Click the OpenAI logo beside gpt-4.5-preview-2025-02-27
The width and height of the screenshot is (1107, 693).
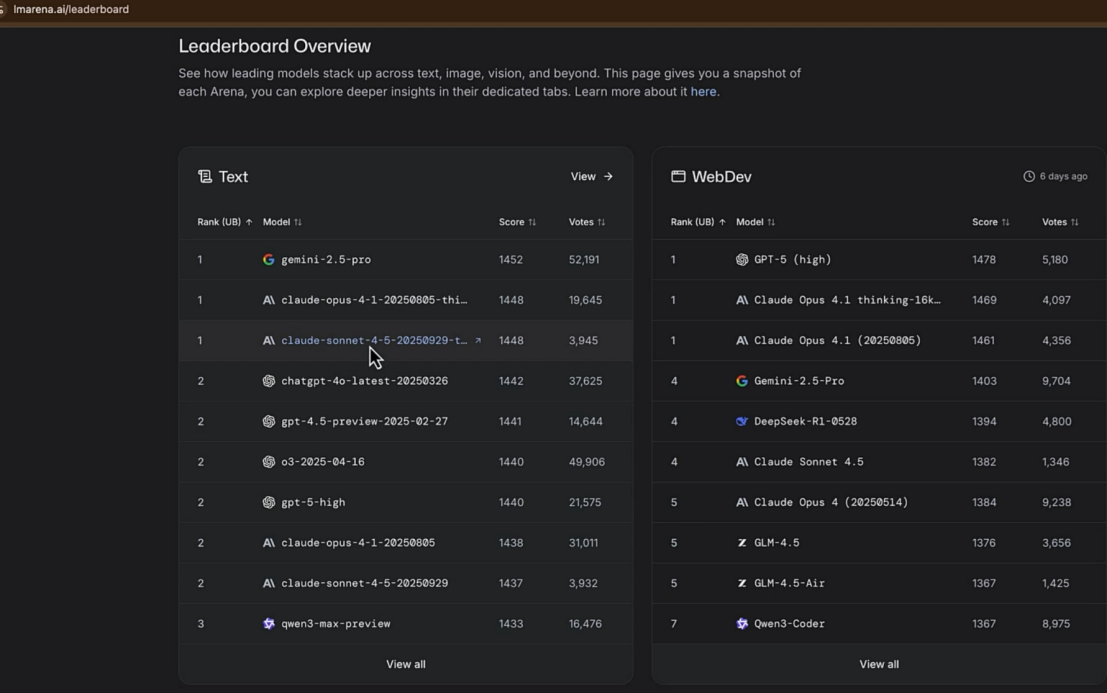pos(268,421)
